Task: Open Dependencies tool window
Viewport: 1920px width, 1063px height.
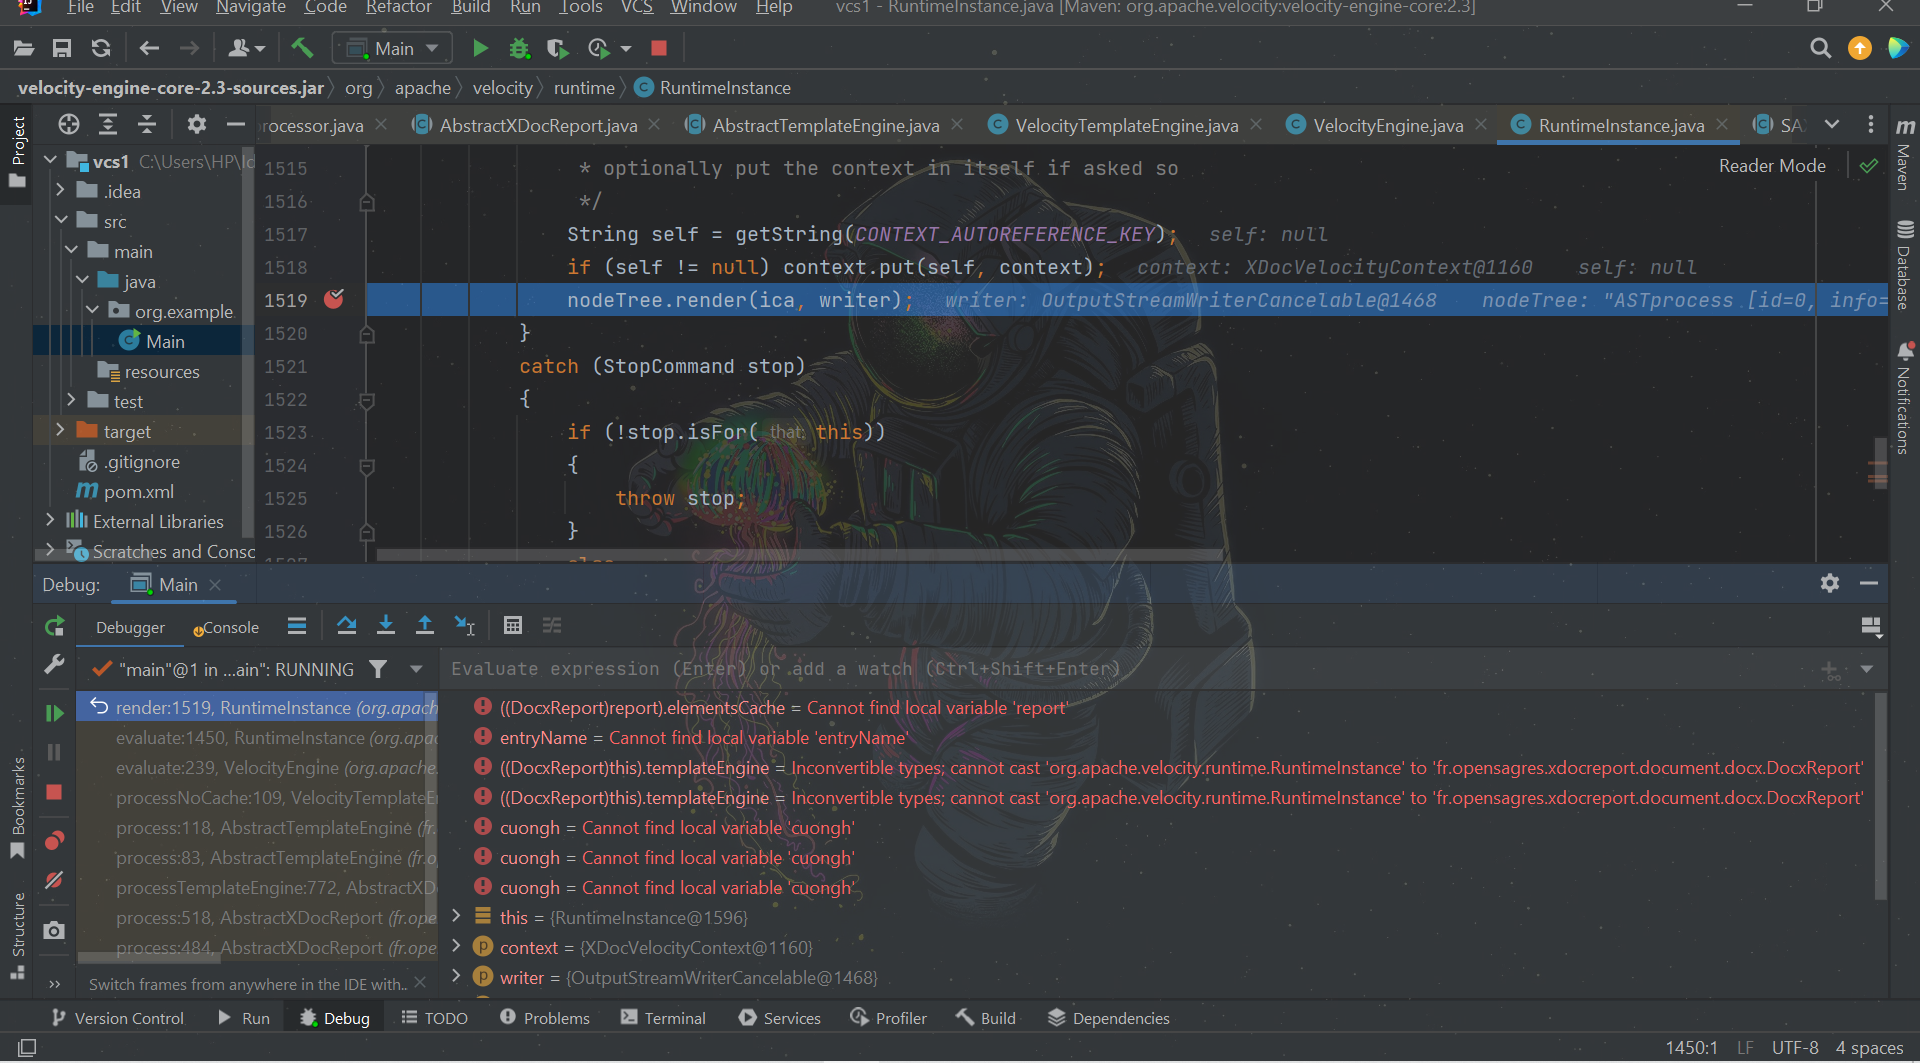Action: [x=1109, y=1018]
